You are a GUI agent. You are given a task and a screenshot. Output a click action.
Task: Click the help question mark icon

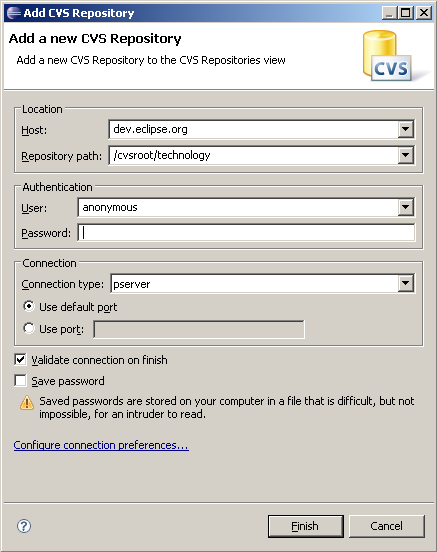[x=24, y=526]
